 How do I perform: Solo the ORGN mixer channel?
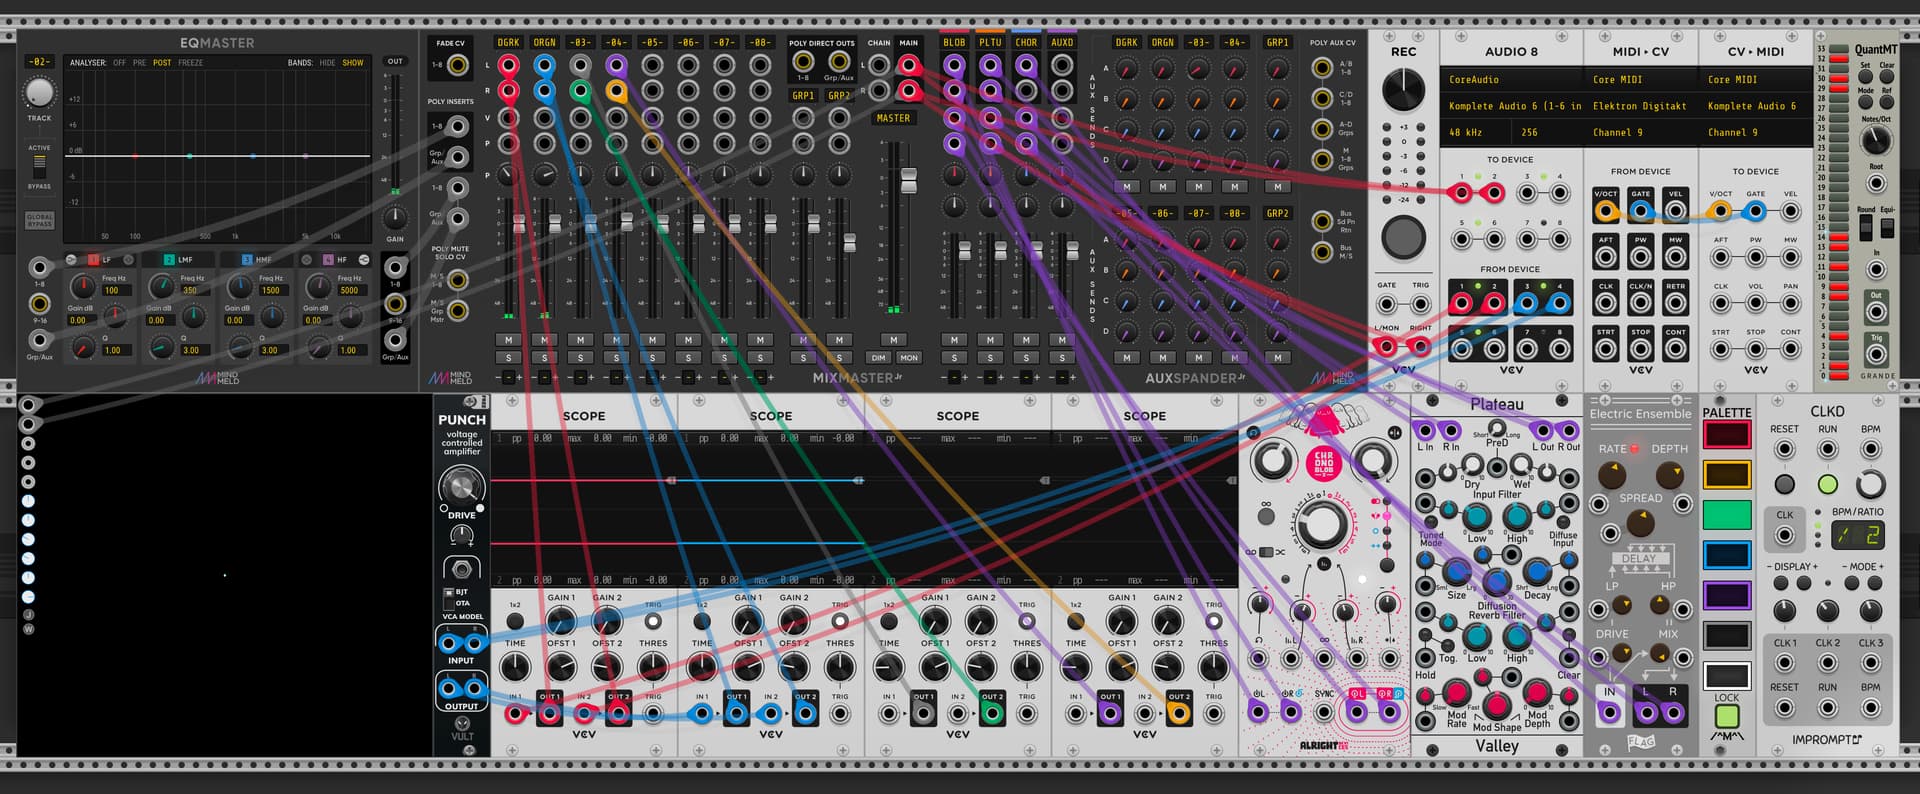pyautogui.click(x=544, y=358)
